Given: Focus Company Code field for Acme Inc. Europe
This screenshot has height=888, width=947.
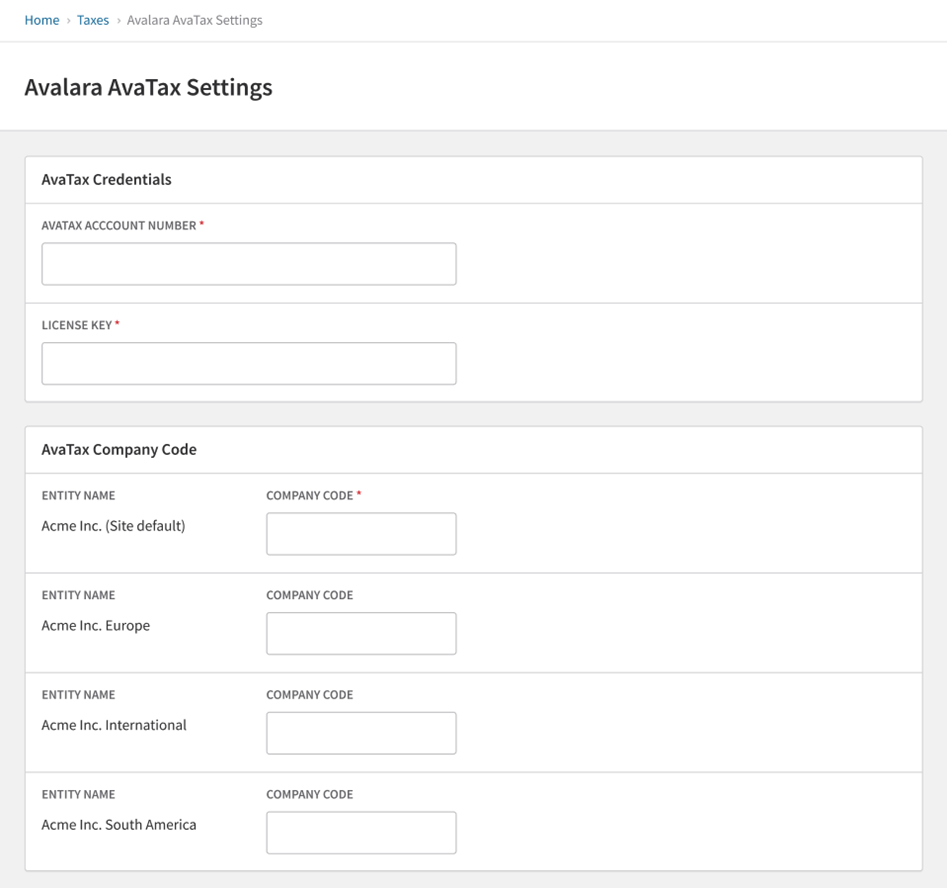Looking at the screenshot, I should 361,634.
